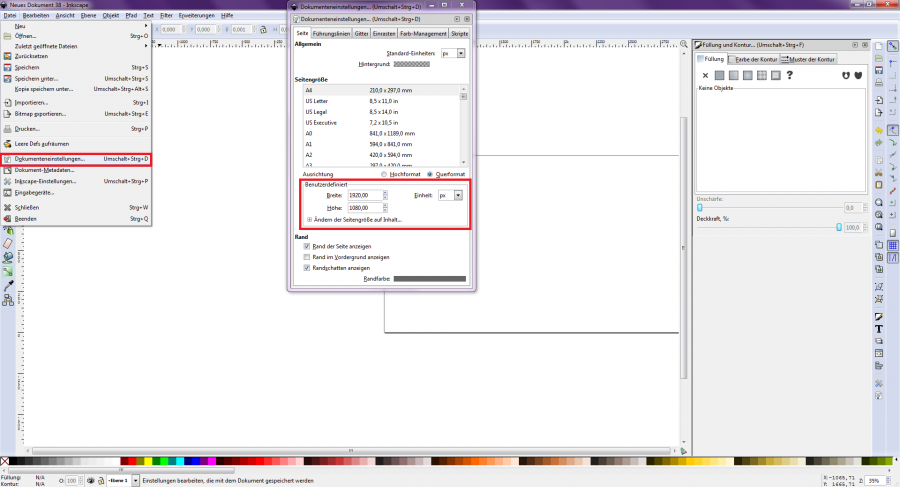Click the Randfarbe color swatch
This screenshot has height=487, width=900.
click(429, 279)
